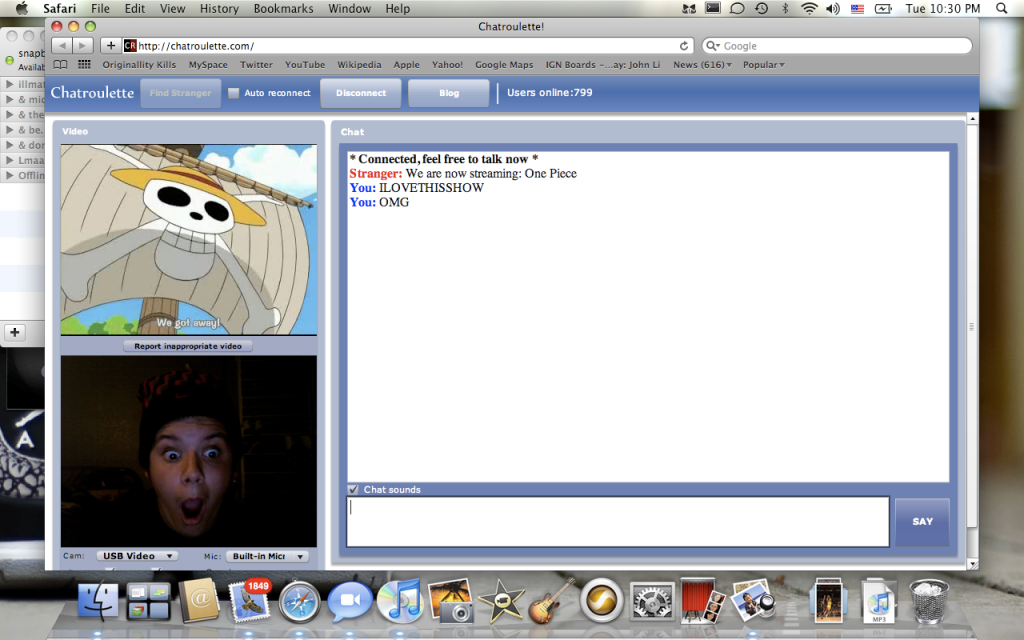Open Safari compass icon in the Dock

click(x=300, y=601)
